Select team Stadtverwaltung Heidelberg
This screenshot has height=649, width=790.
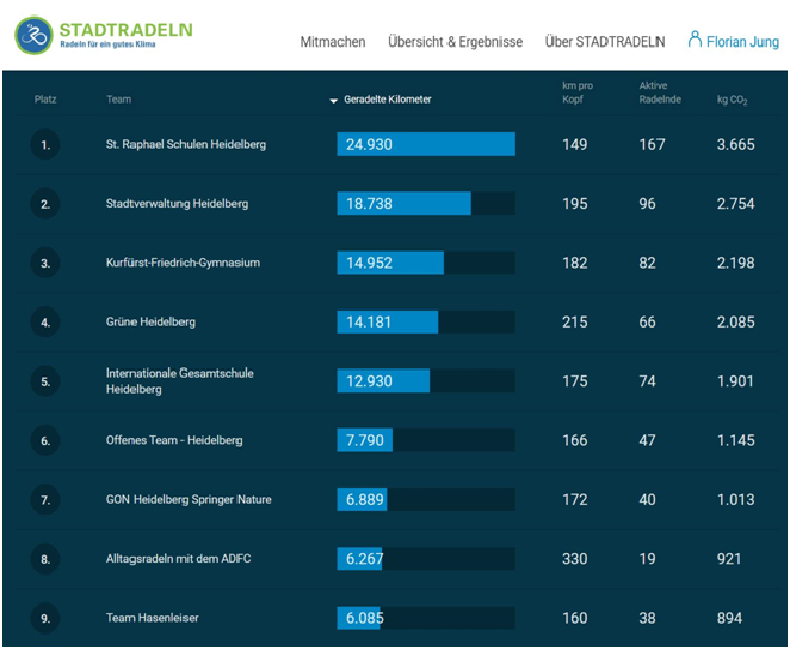click(x=177, y=204)
